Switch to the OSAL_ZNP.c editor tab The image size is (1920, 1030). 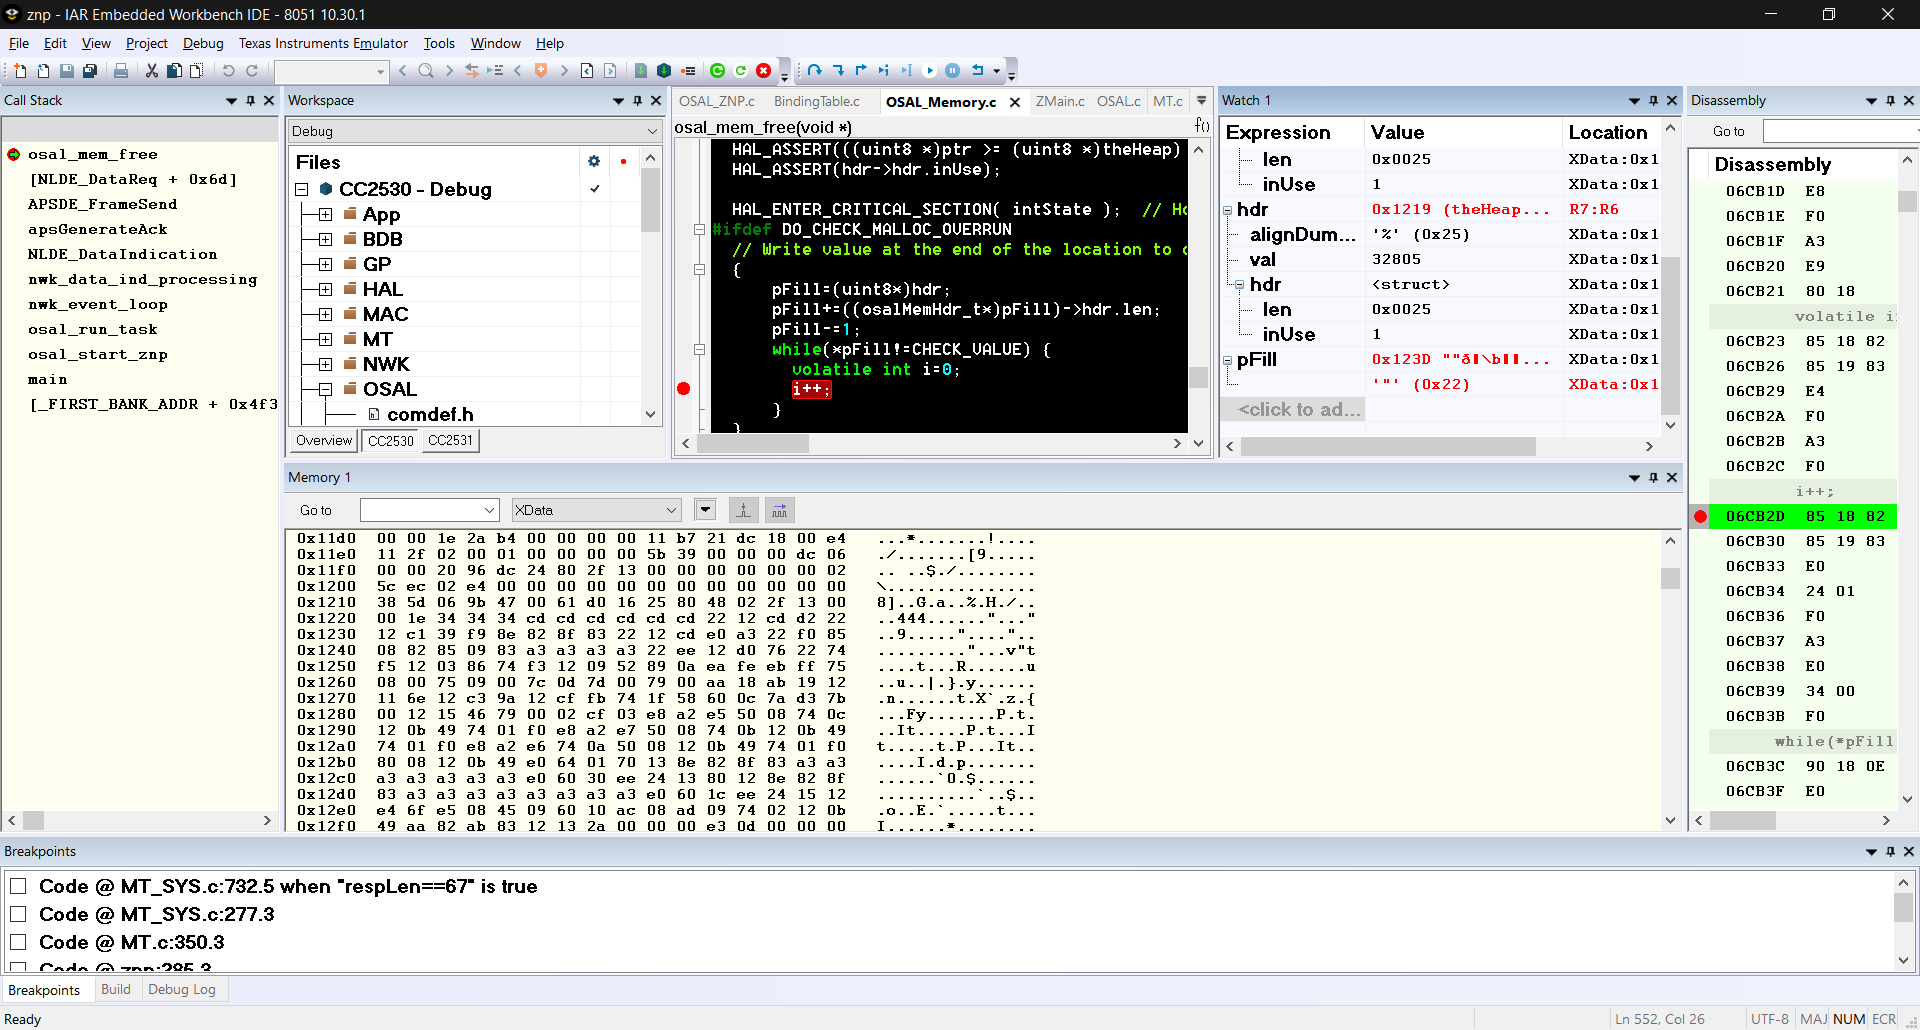717,101
